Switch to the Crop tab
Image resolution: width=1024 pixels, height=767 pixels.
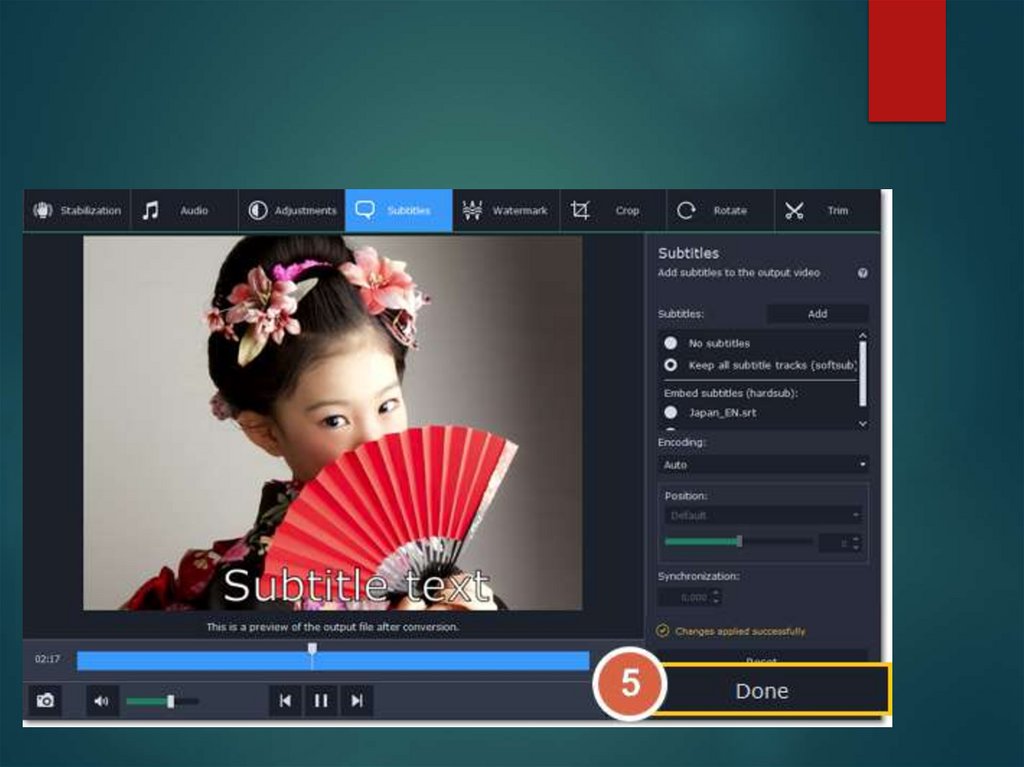pyautogui.click(x=613, y=210)
